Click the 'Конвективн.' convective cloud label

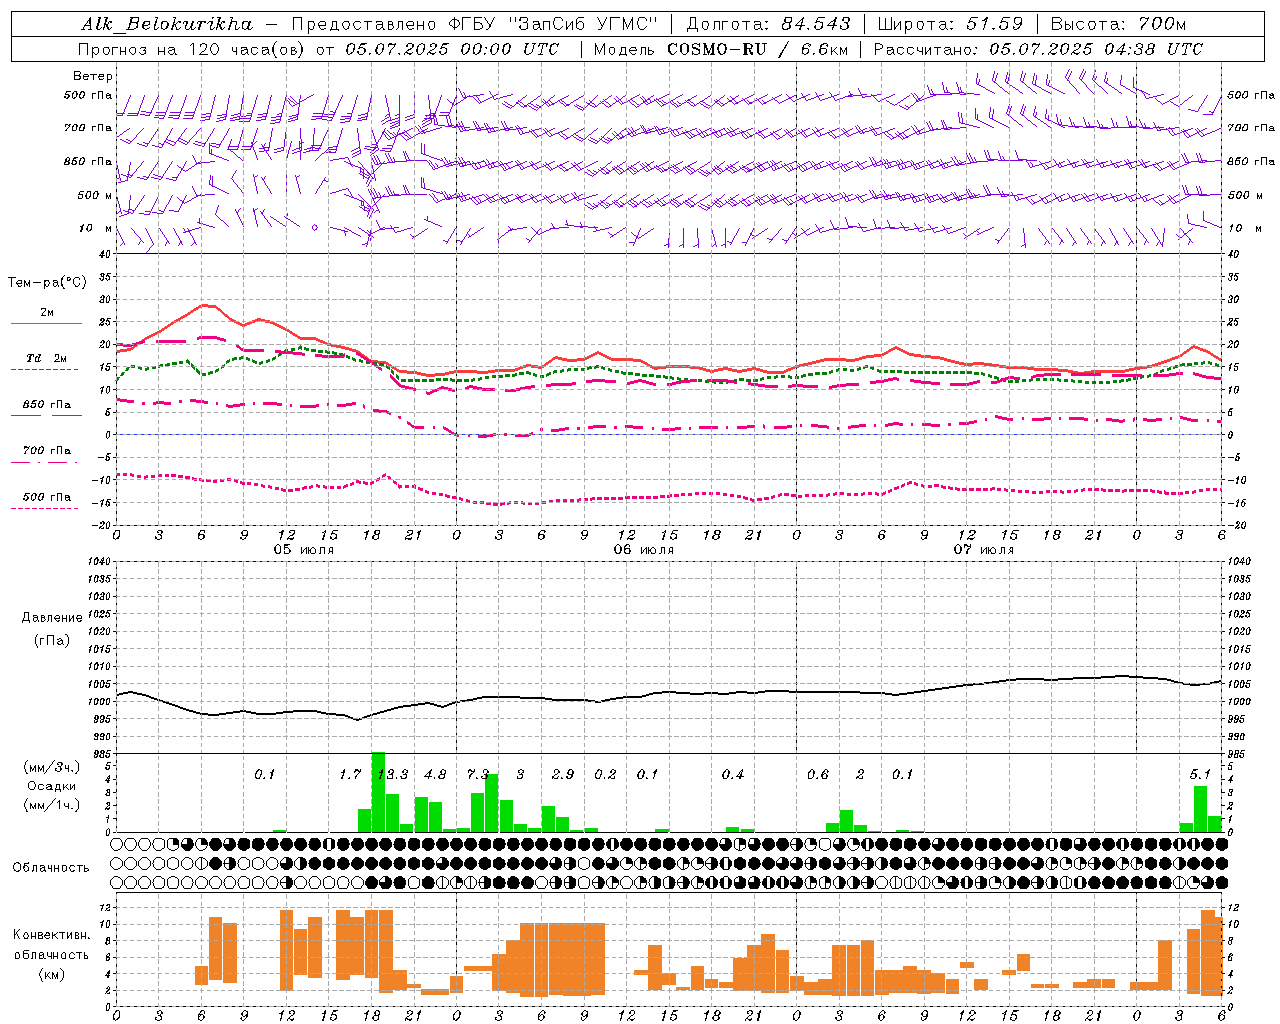(x=51, y=935)
